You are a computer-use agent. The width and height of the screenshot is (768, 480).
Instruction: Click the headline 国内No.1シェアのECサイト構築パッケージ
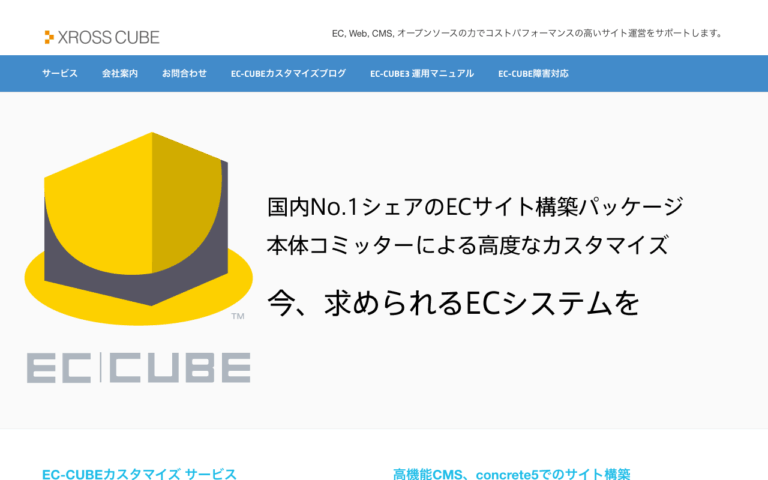475,207
